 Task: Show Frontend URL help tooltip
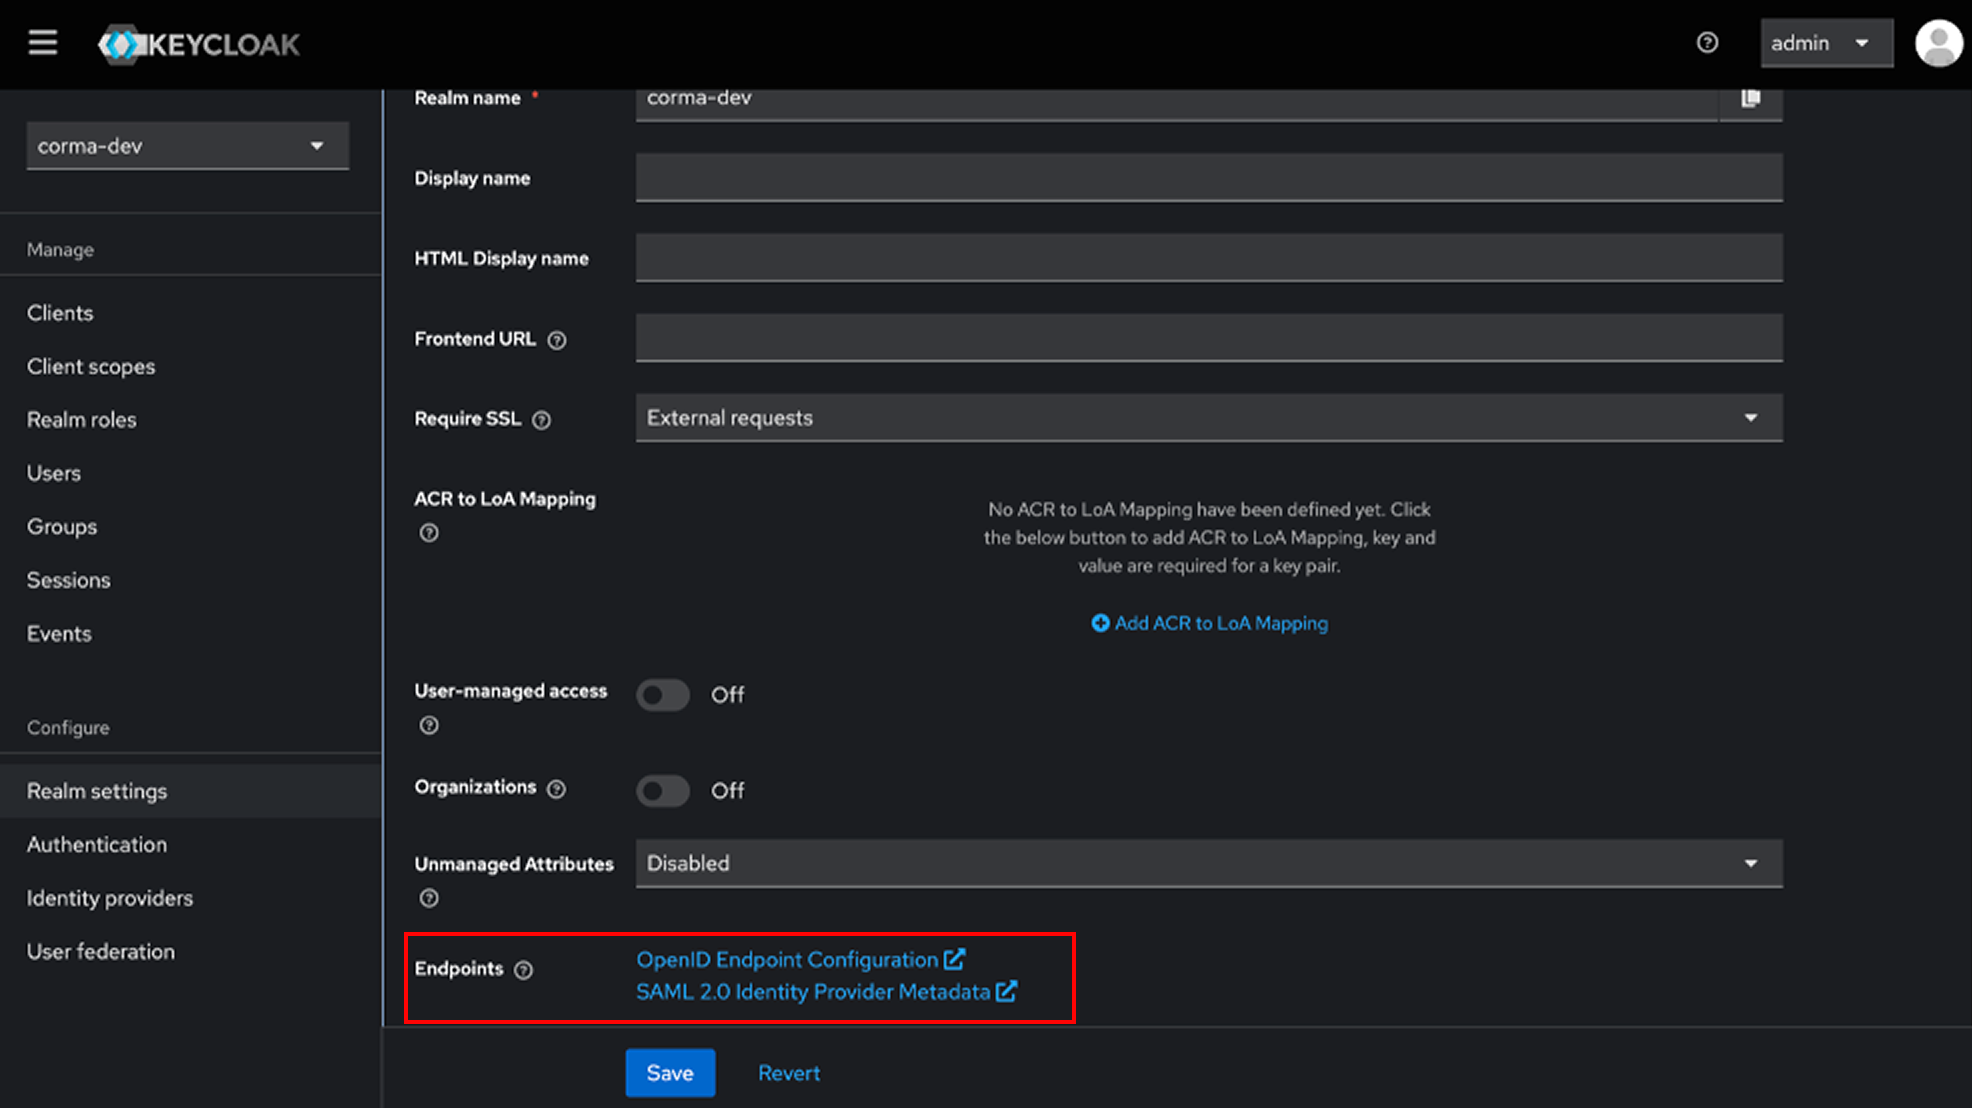coord(557,340)
